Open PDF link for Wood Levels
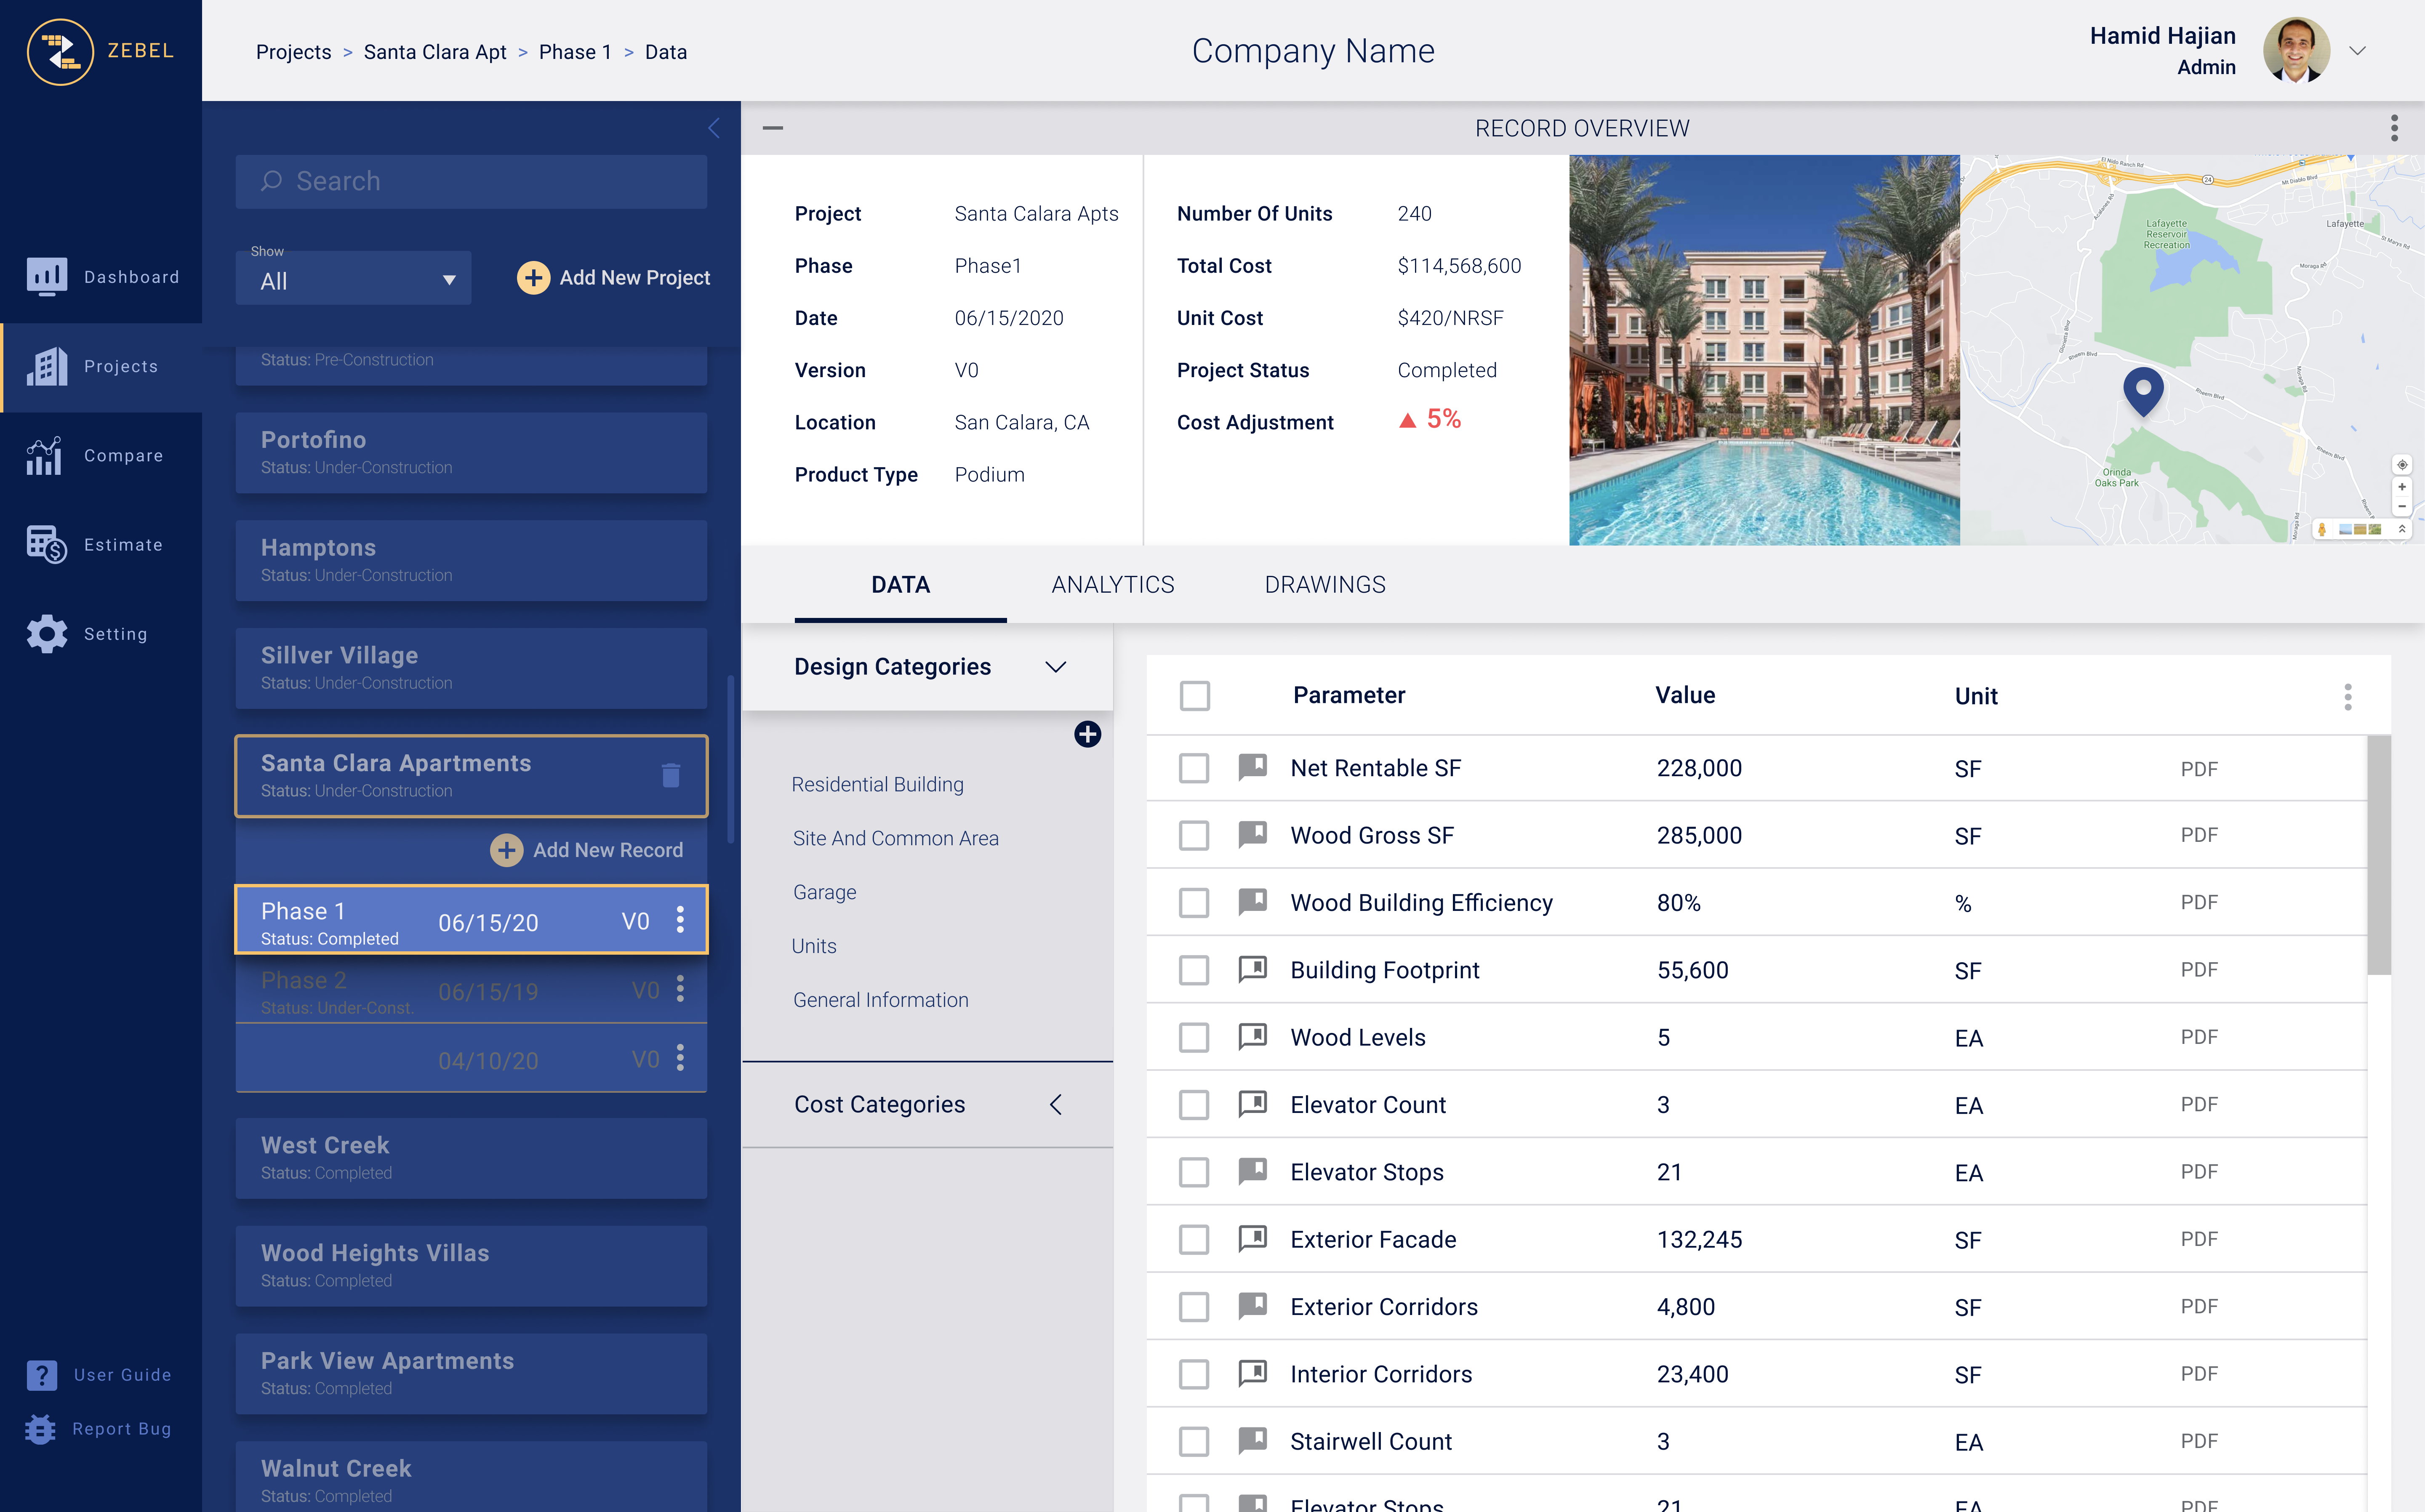The width and height of the screenshot is (2425, 1512). tap(2199, 1037)
